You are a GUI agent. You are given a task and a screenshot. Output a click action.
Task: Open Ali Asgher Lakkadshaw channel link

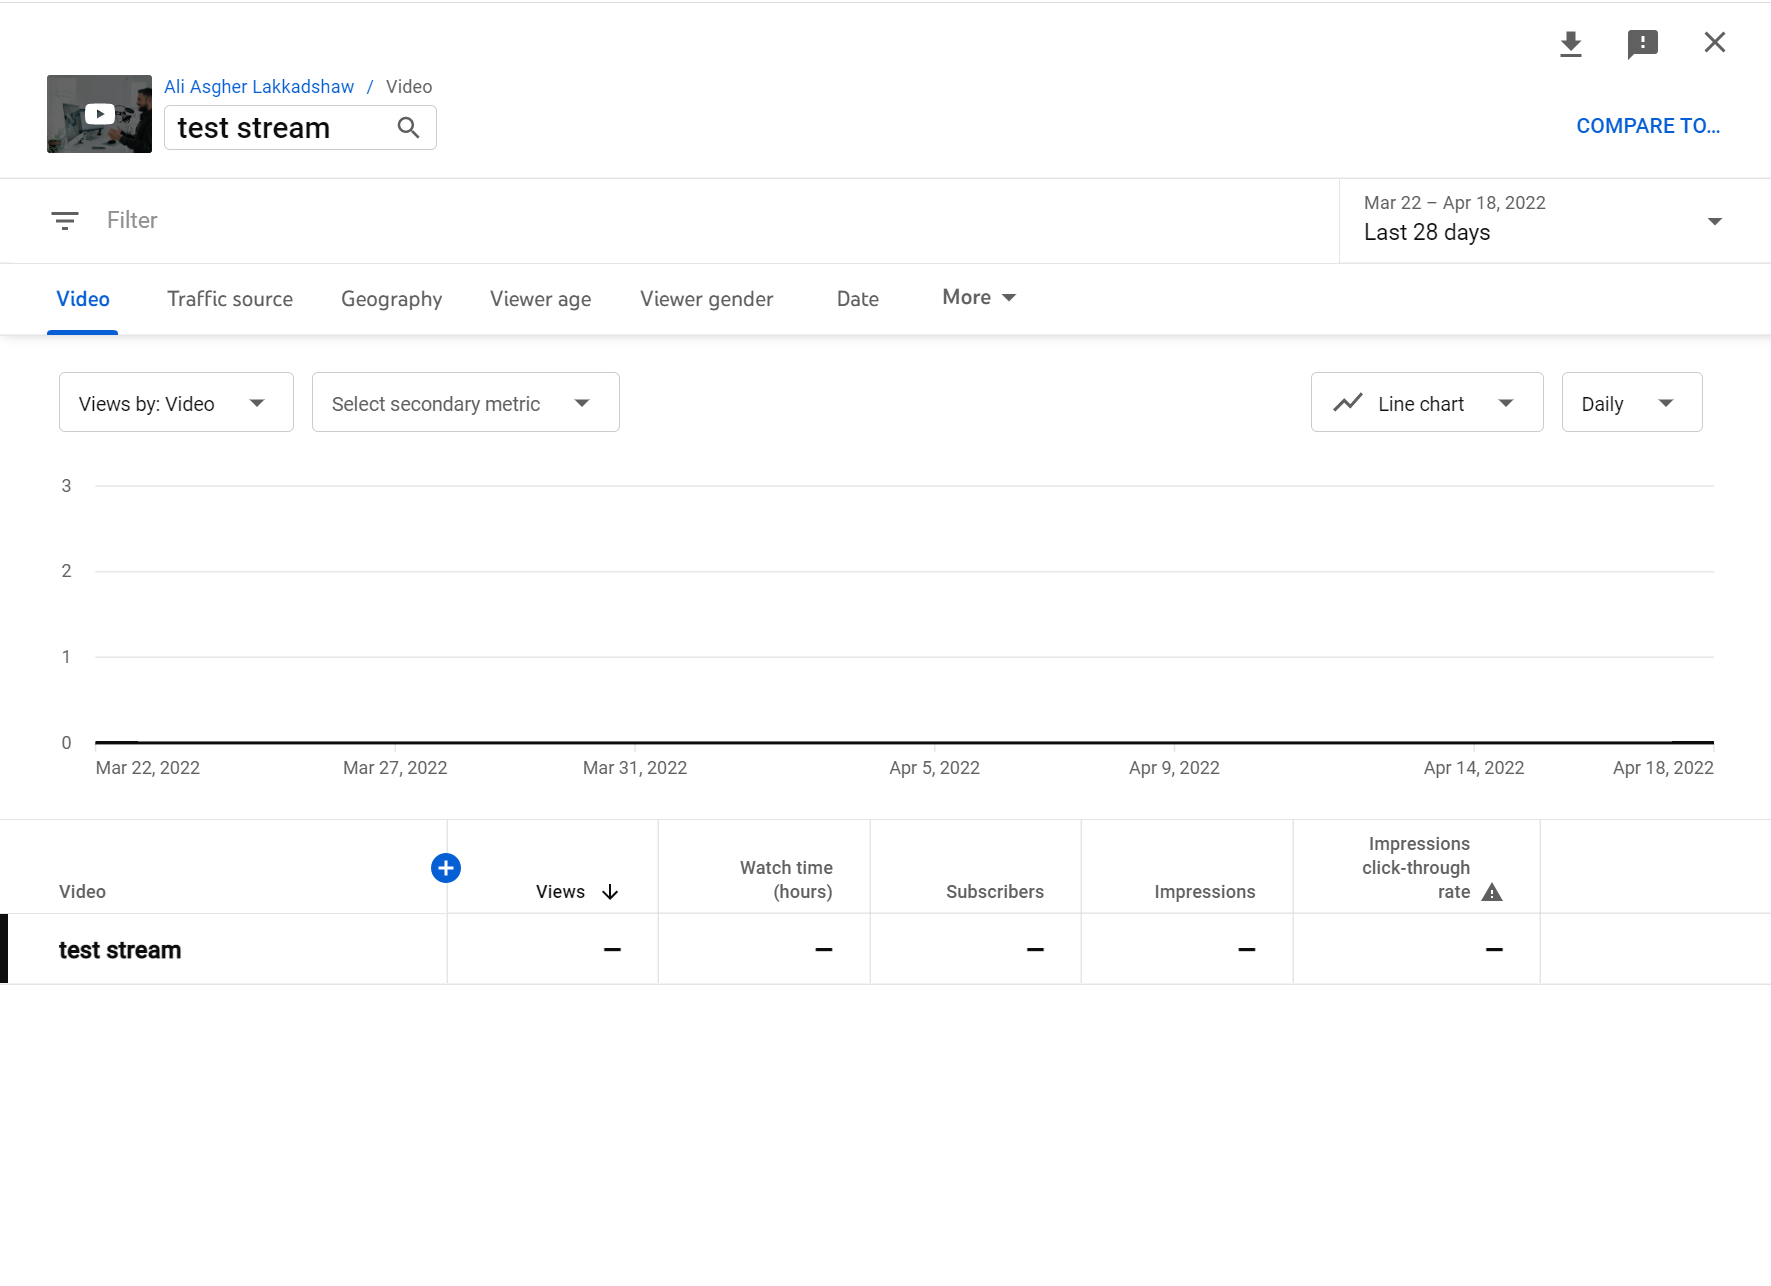coord(259,87)
